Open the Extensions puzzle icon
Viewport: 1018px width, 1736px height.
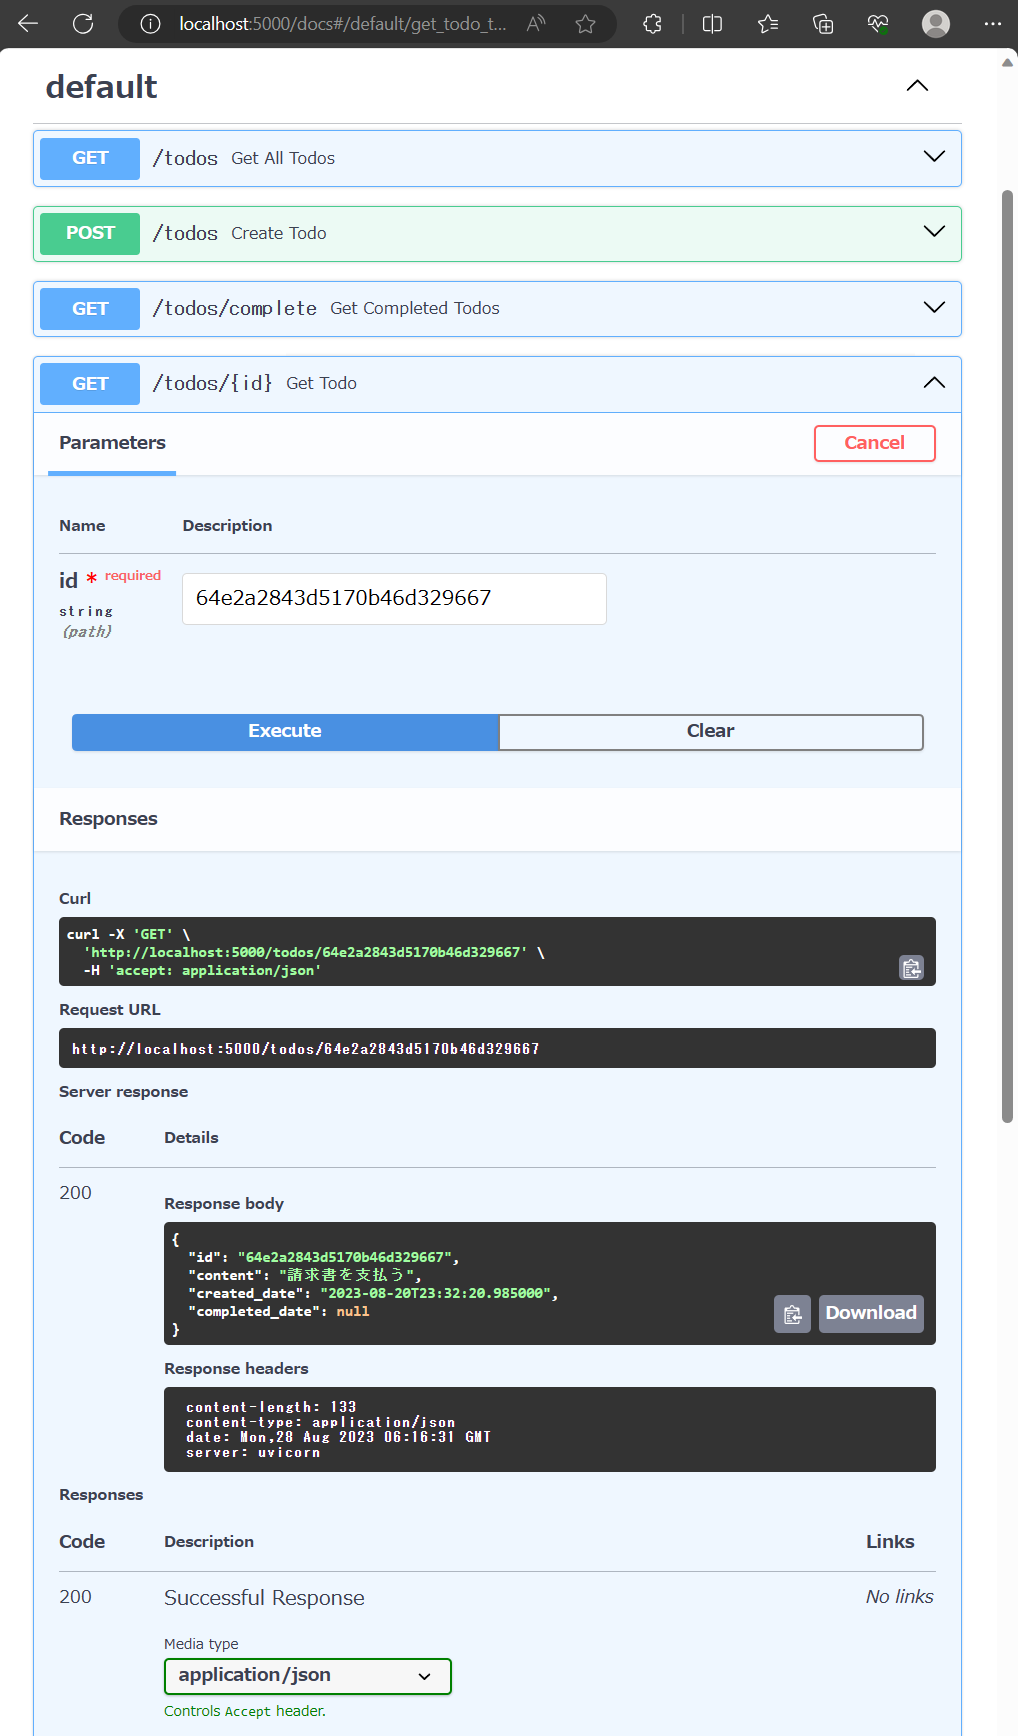click(653, 24)
